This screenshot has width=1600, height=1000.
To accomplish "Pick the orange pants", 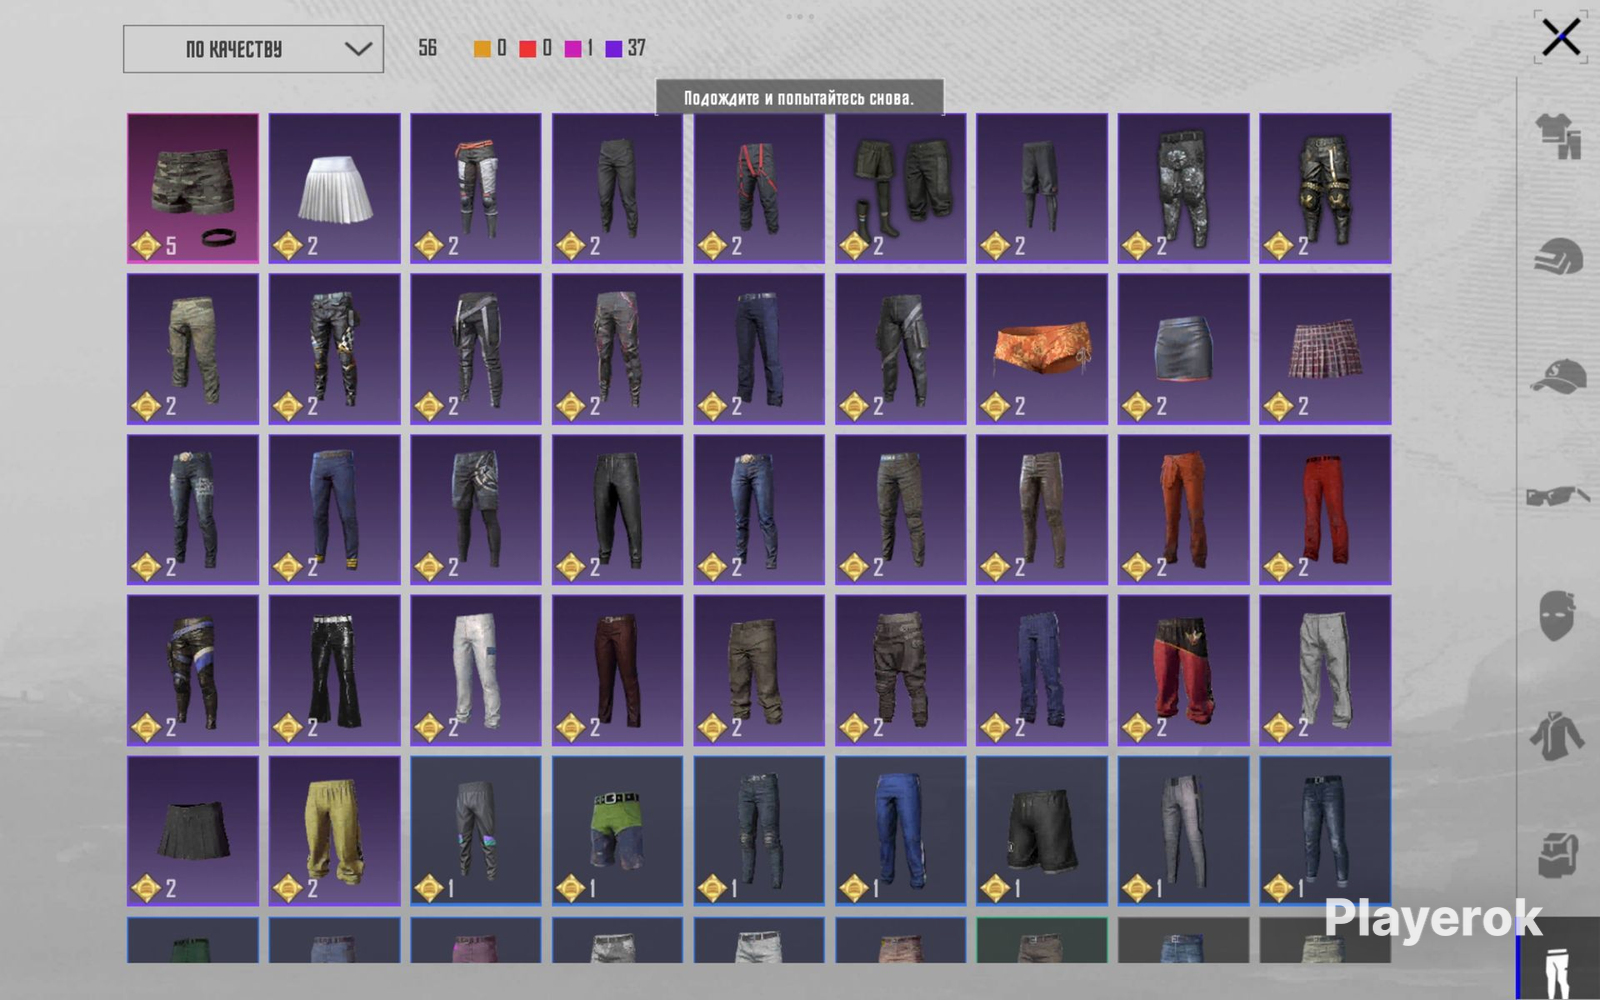I will point(1184,509).
